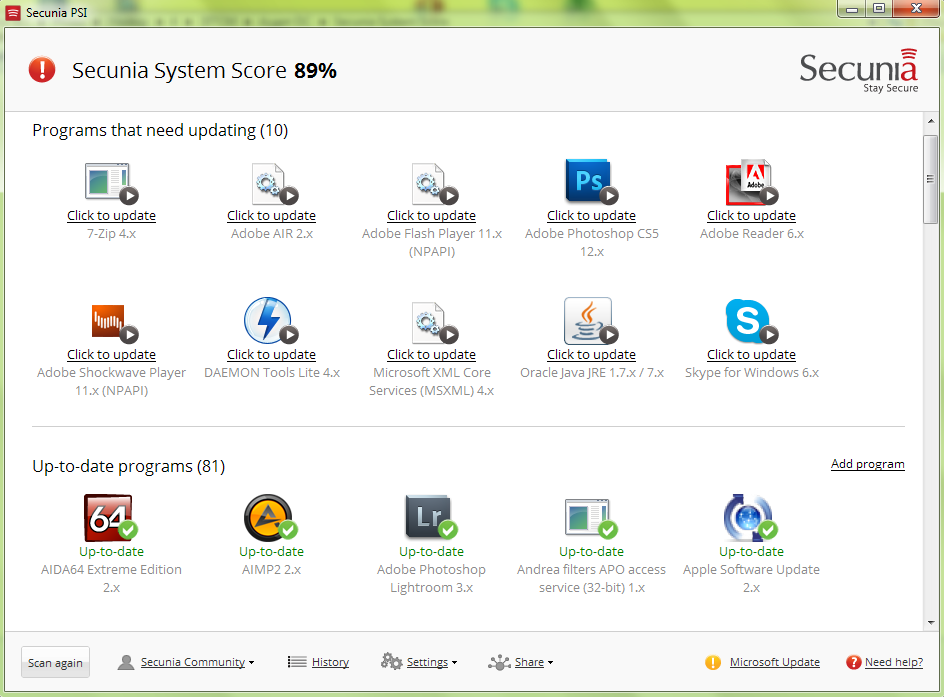Open the Adobe Photoshop CS5 icon
944x697 pixels.
coord(591,181)
